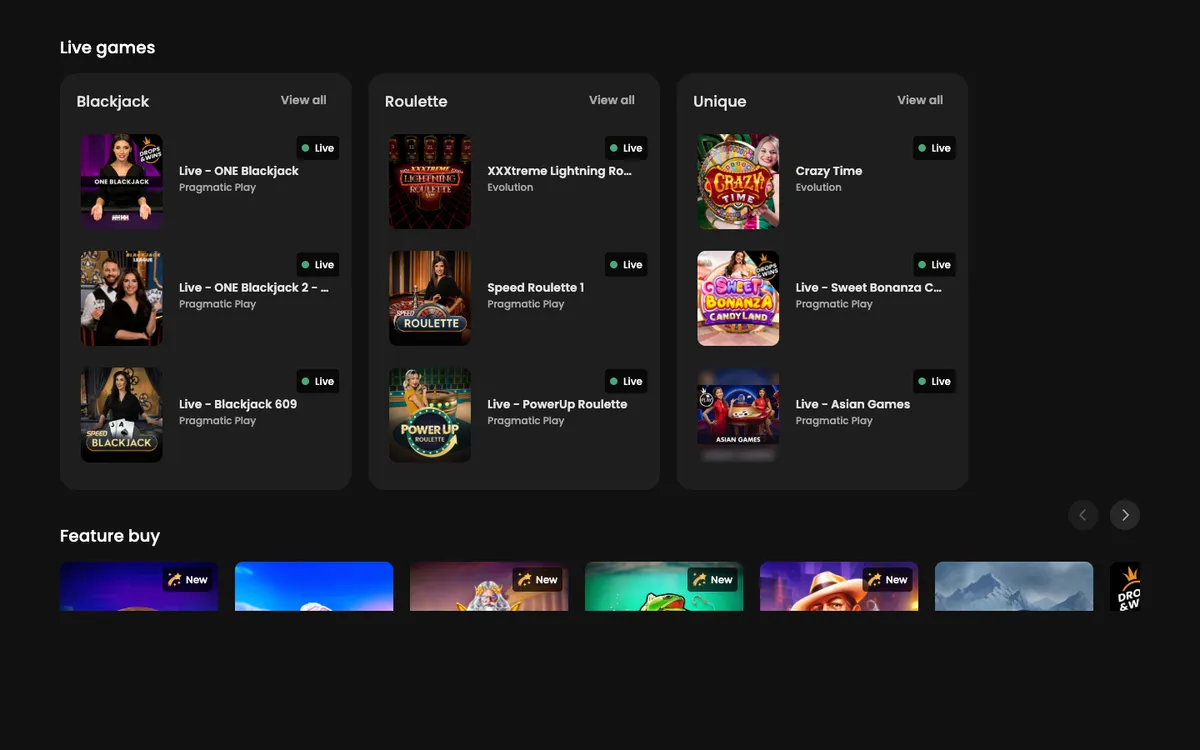This screenshot has width=1200, height=750.
Task: Click the Roulette category heading
Action: click(416, 102)
